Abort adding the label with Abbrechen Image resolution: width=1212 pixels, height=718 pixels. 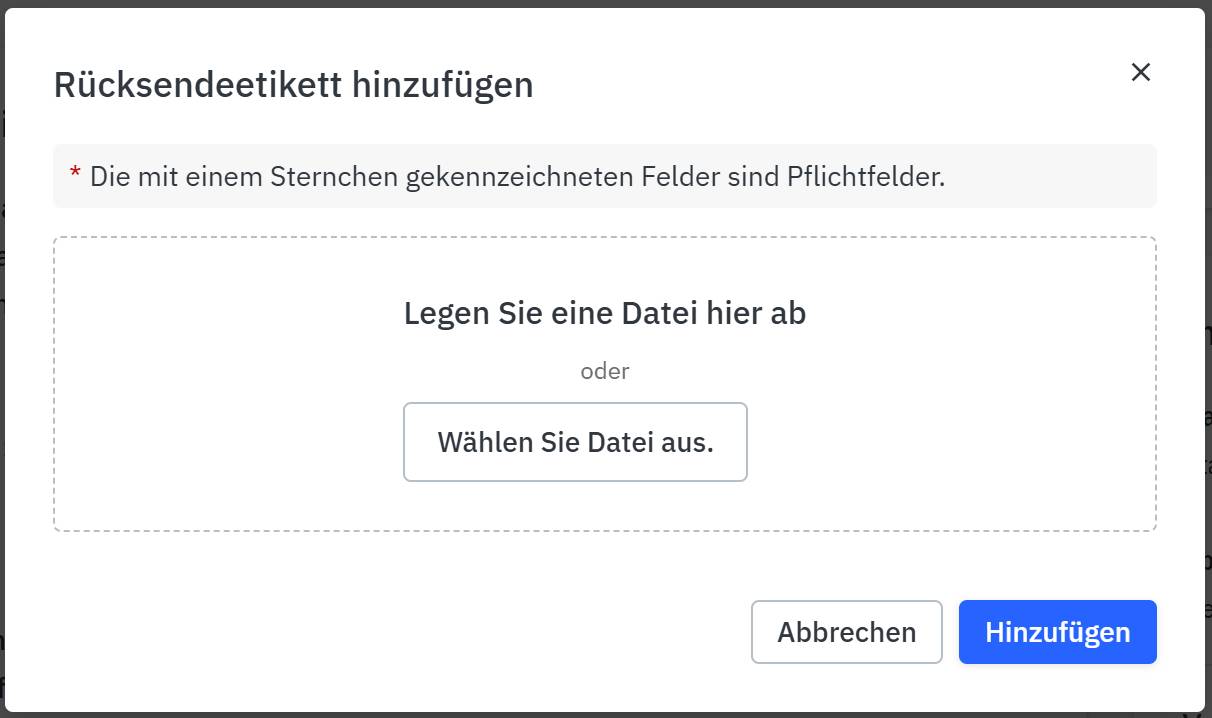846,631
